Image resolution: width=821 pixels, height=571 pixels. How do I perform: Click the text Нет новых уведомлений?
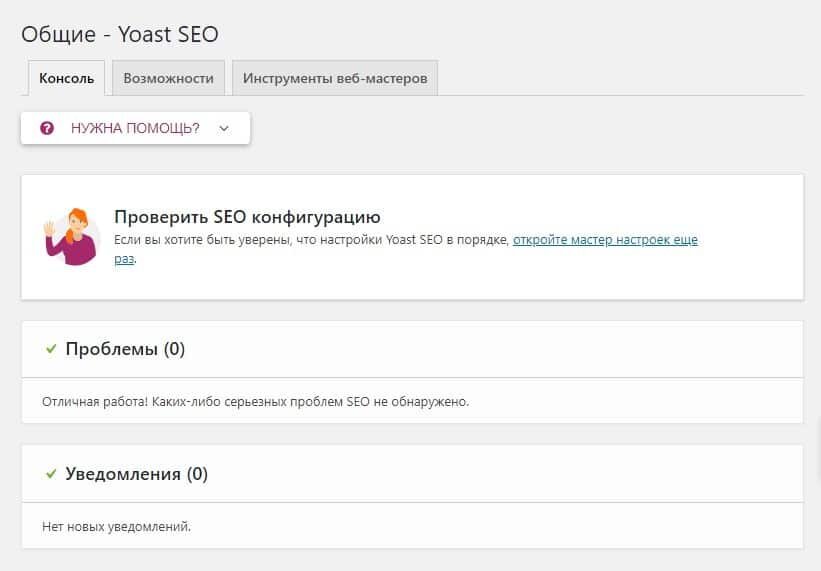[x=116, y=526]
